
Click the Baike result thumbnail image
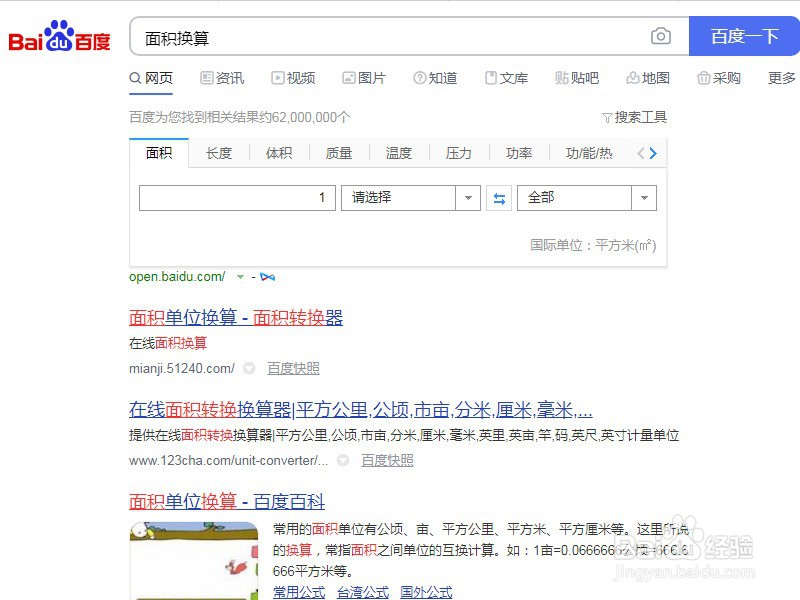[194, 560]
